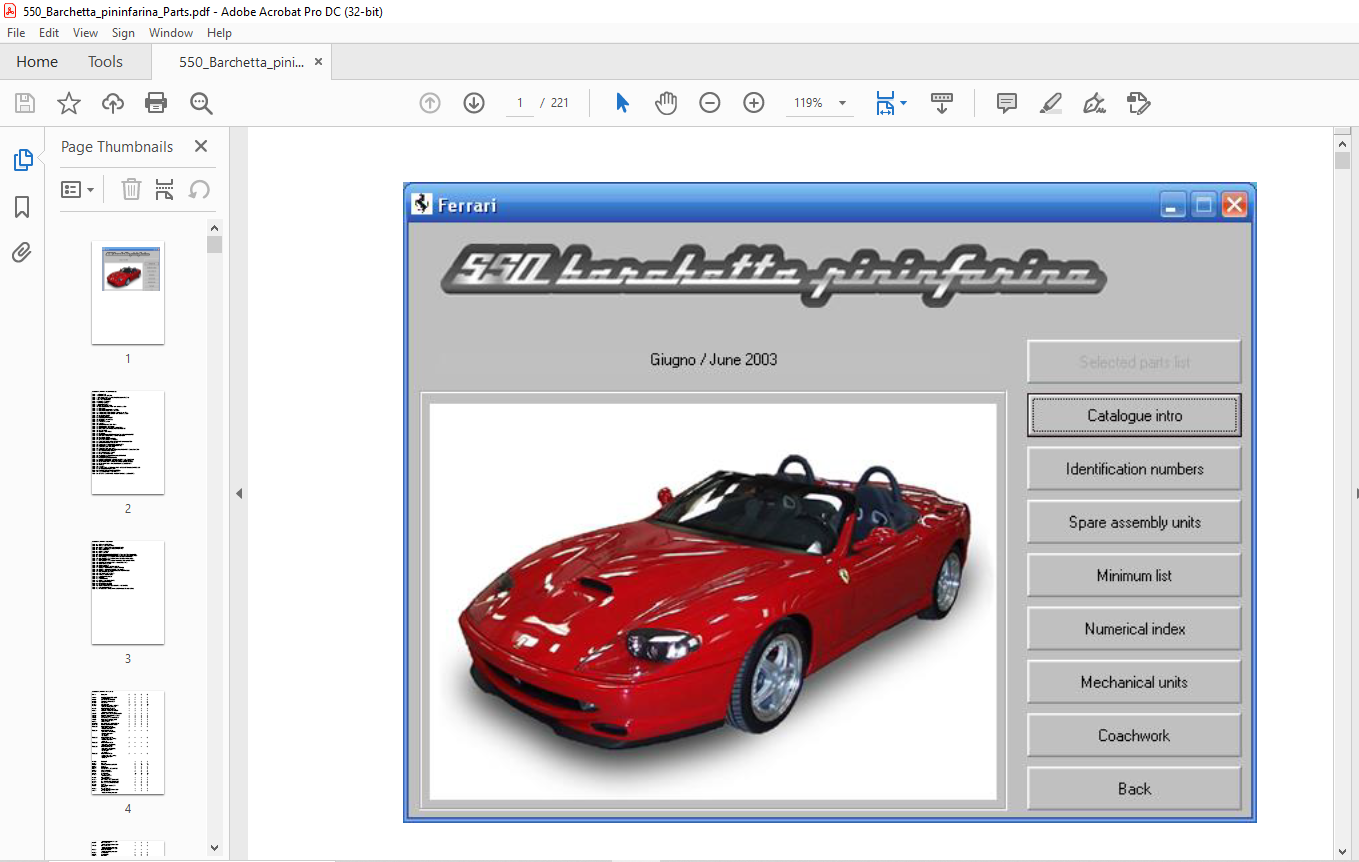This screenshot has height=862, width=1359.
Task: Open the Sign menu
Action: (123, 33)
